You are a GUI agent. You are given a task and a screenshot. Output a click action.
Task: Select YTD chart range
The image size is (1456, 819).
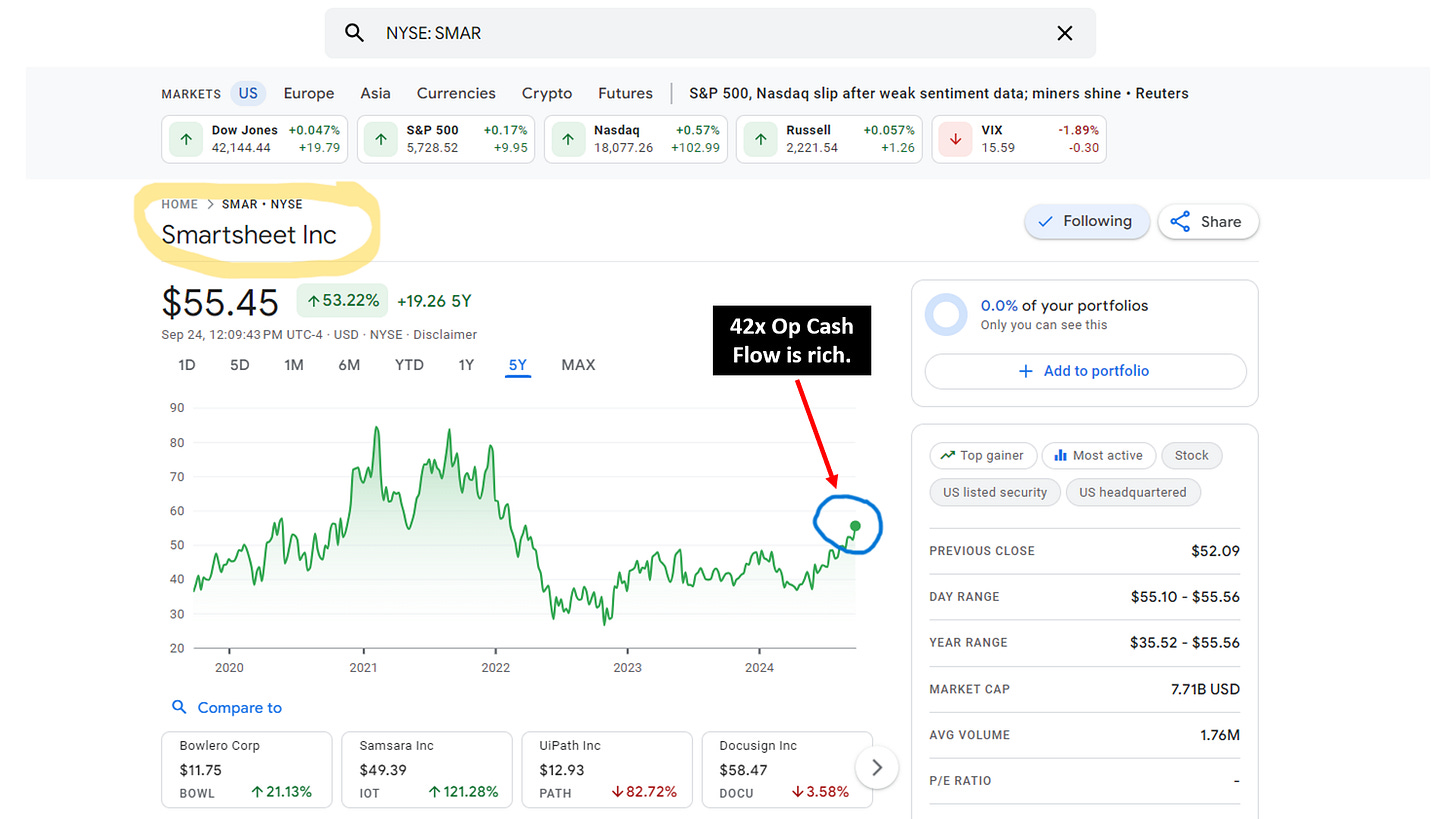(409, 365)
